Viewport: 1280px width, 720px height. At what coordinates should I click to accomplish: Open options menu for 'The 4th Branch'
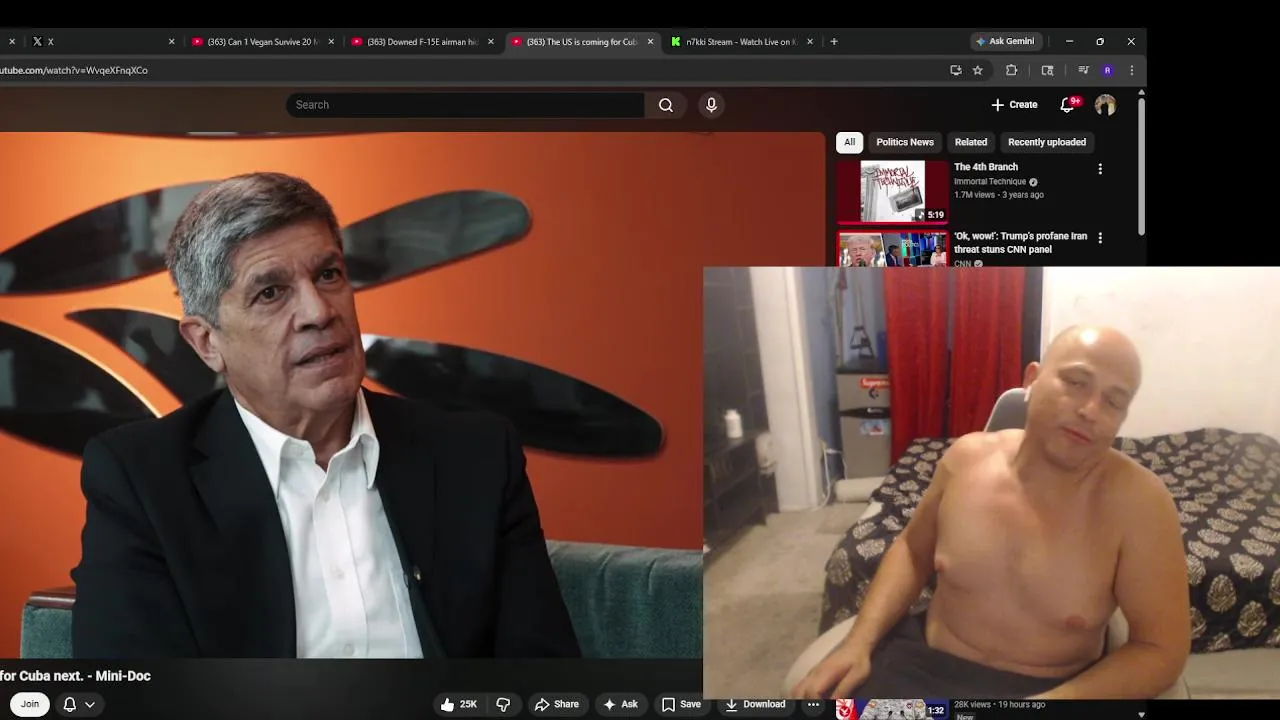point(1100,169)
